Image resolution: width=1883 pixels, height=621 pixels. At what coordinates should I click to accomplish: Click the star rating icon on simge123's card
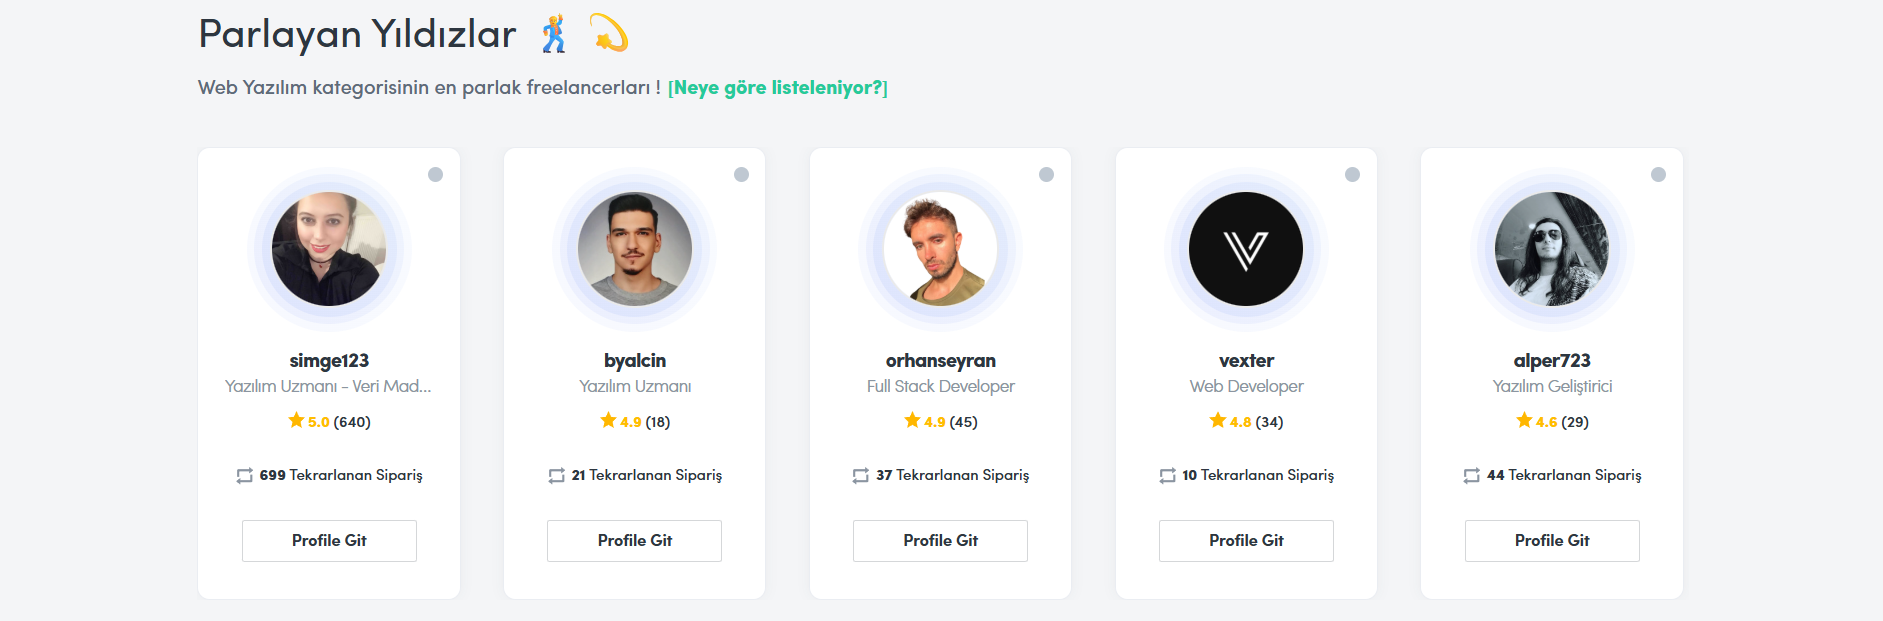(x=296, y=421)
